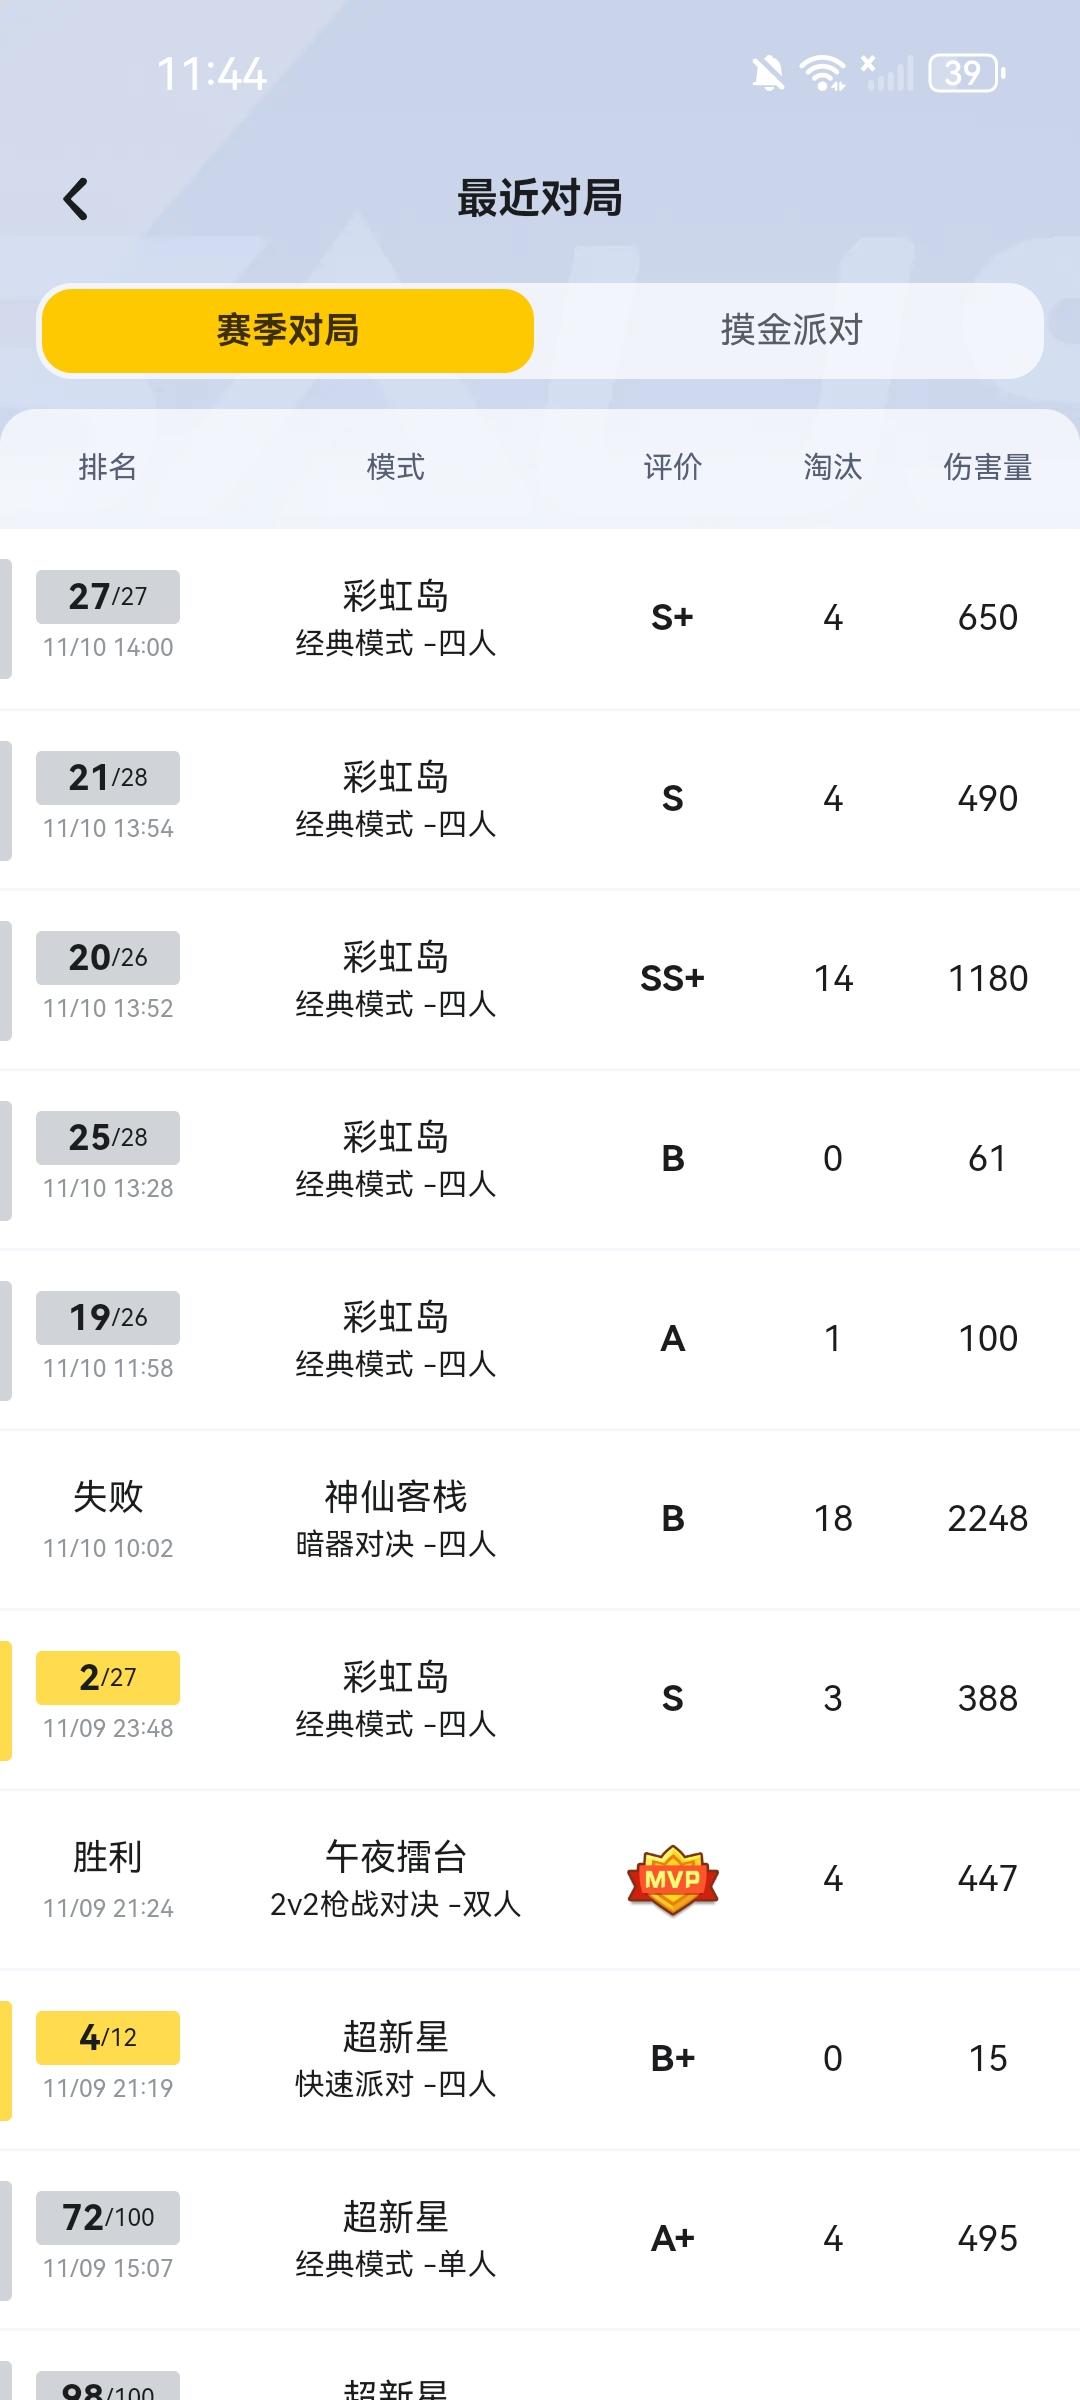Tap the 伤害量 column header
This screenshot has height=2400, width=1080.
988,467
